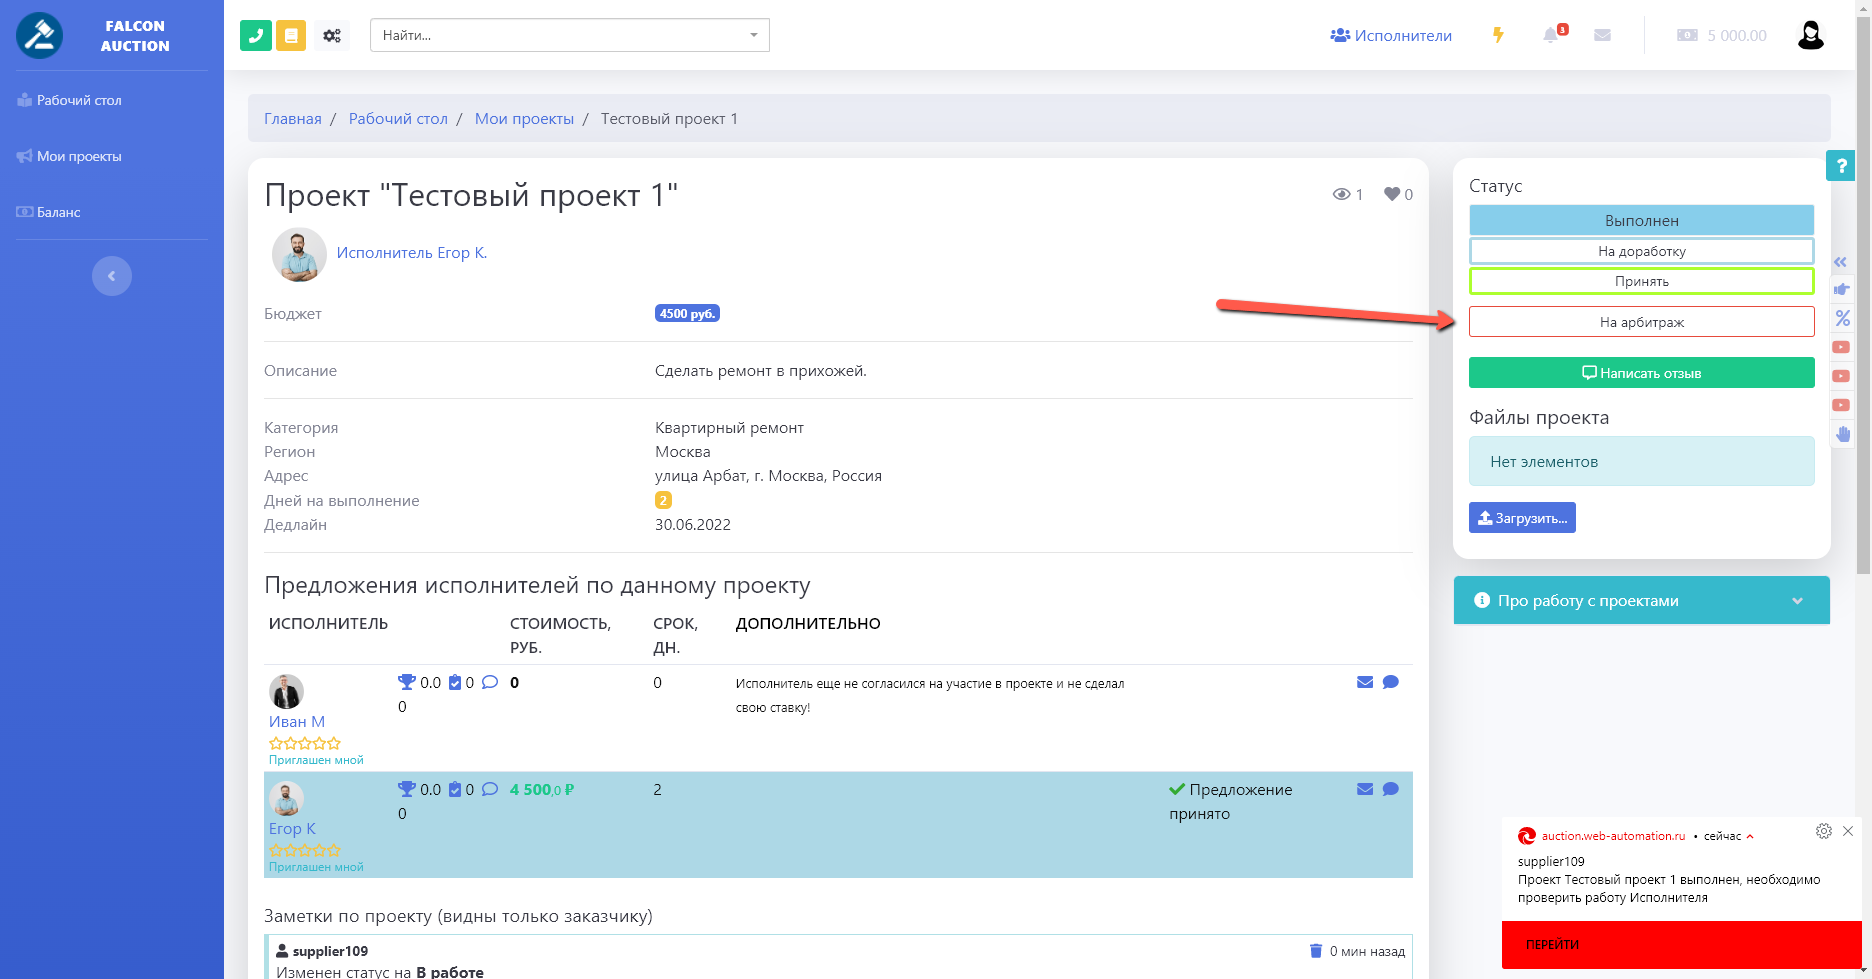The width and height of the screenshot is (1872, 979).
Task: Open 'Мои проекты' in the sidebar
Action: pyautogui.click(x=79, y=156)
